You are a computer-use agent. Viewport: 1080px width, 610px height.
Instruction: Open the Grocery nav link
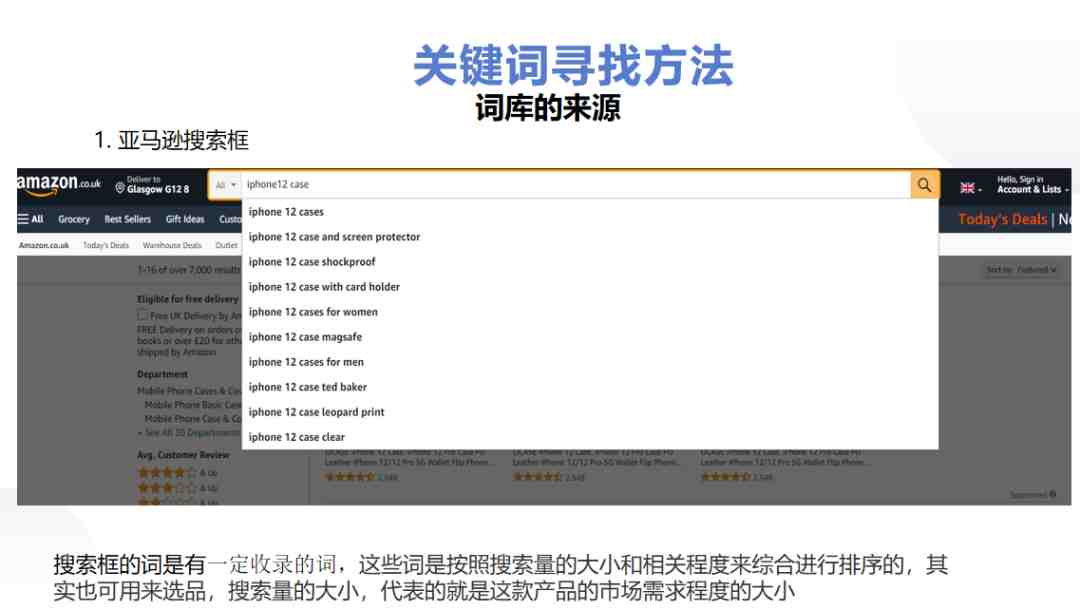tap(74, 219)
